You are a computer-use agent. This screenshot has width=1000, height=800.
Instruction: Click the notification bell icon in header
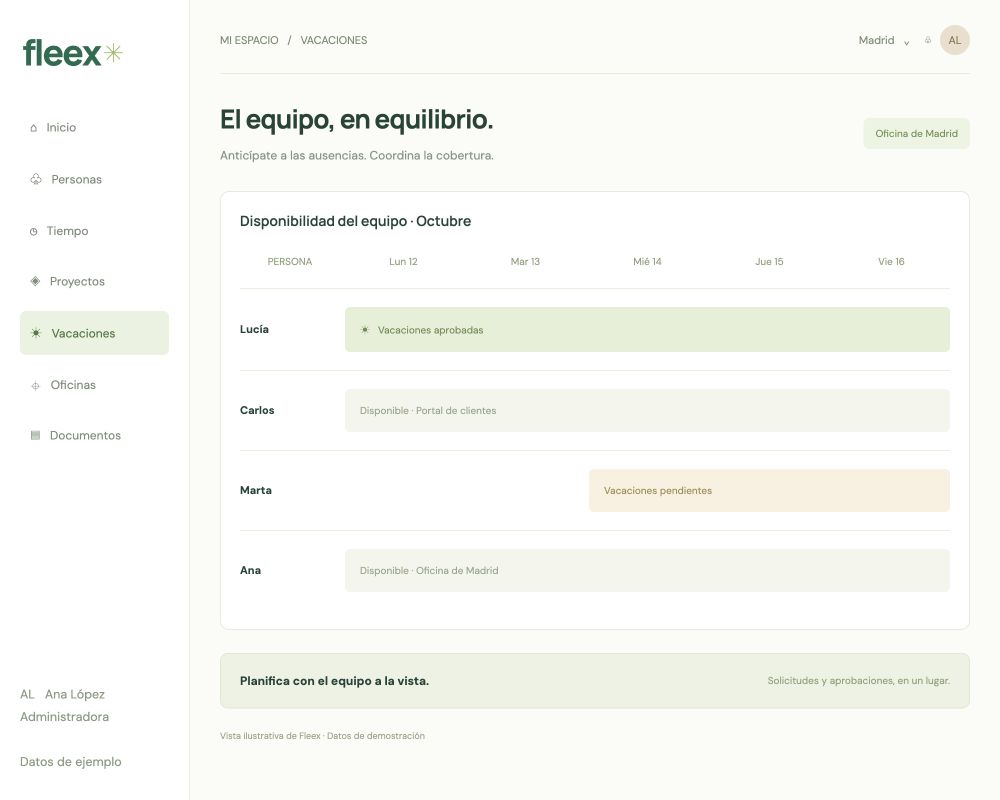pos(928,40)
